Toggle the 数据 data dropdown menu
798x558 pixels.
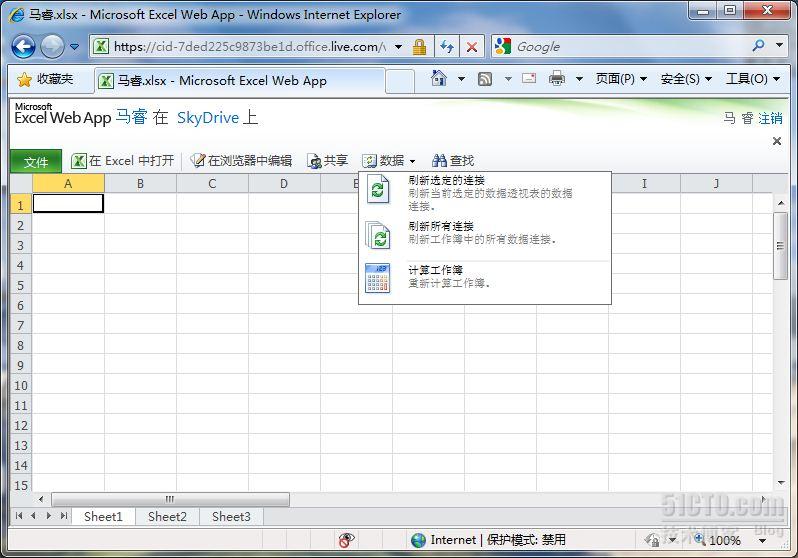pos(389,161)
